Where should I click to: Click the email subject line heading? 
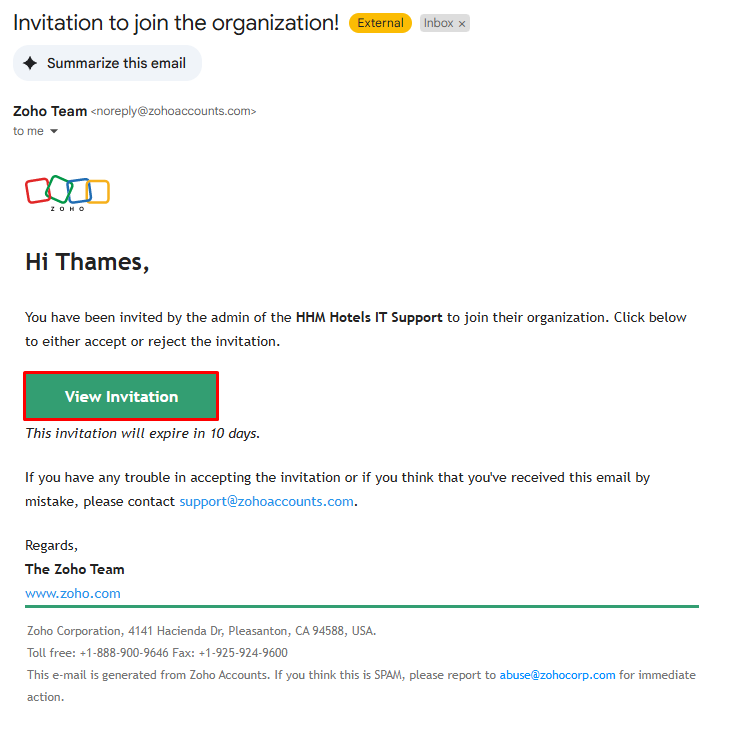coord(176,23)
